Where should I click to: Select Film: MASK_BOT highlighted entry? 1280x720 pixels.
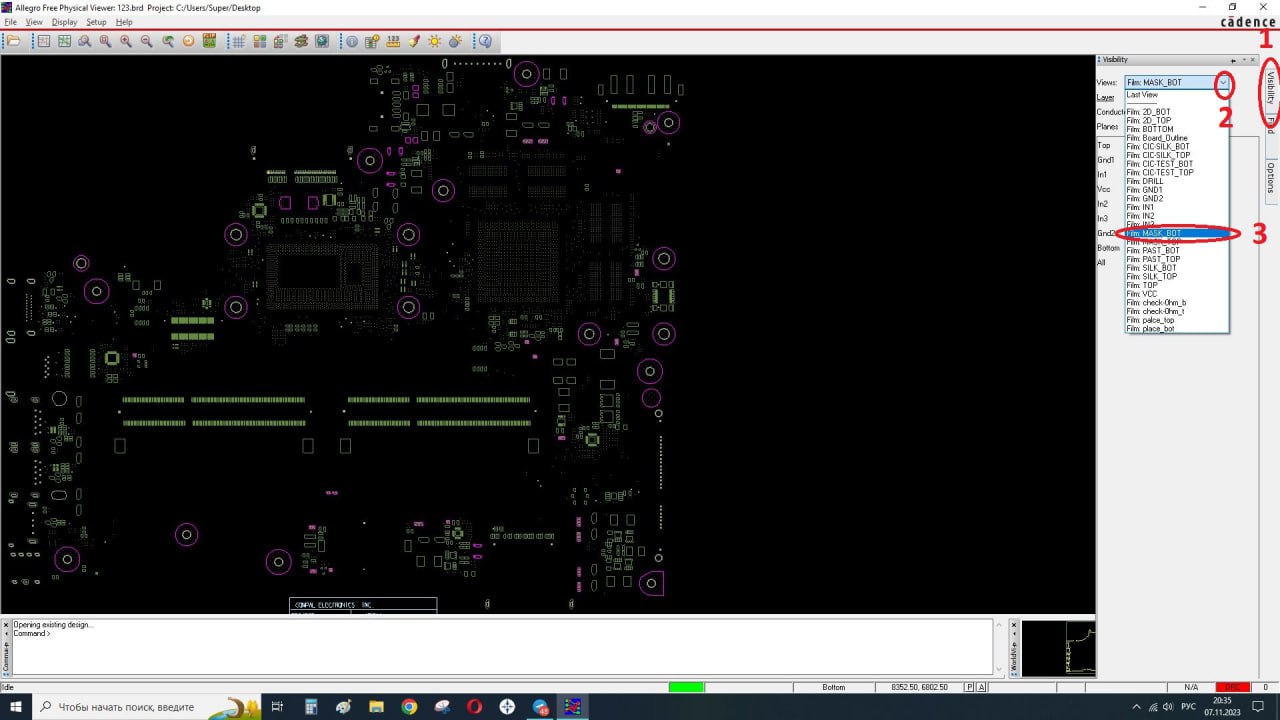(x=1177, y=233)
